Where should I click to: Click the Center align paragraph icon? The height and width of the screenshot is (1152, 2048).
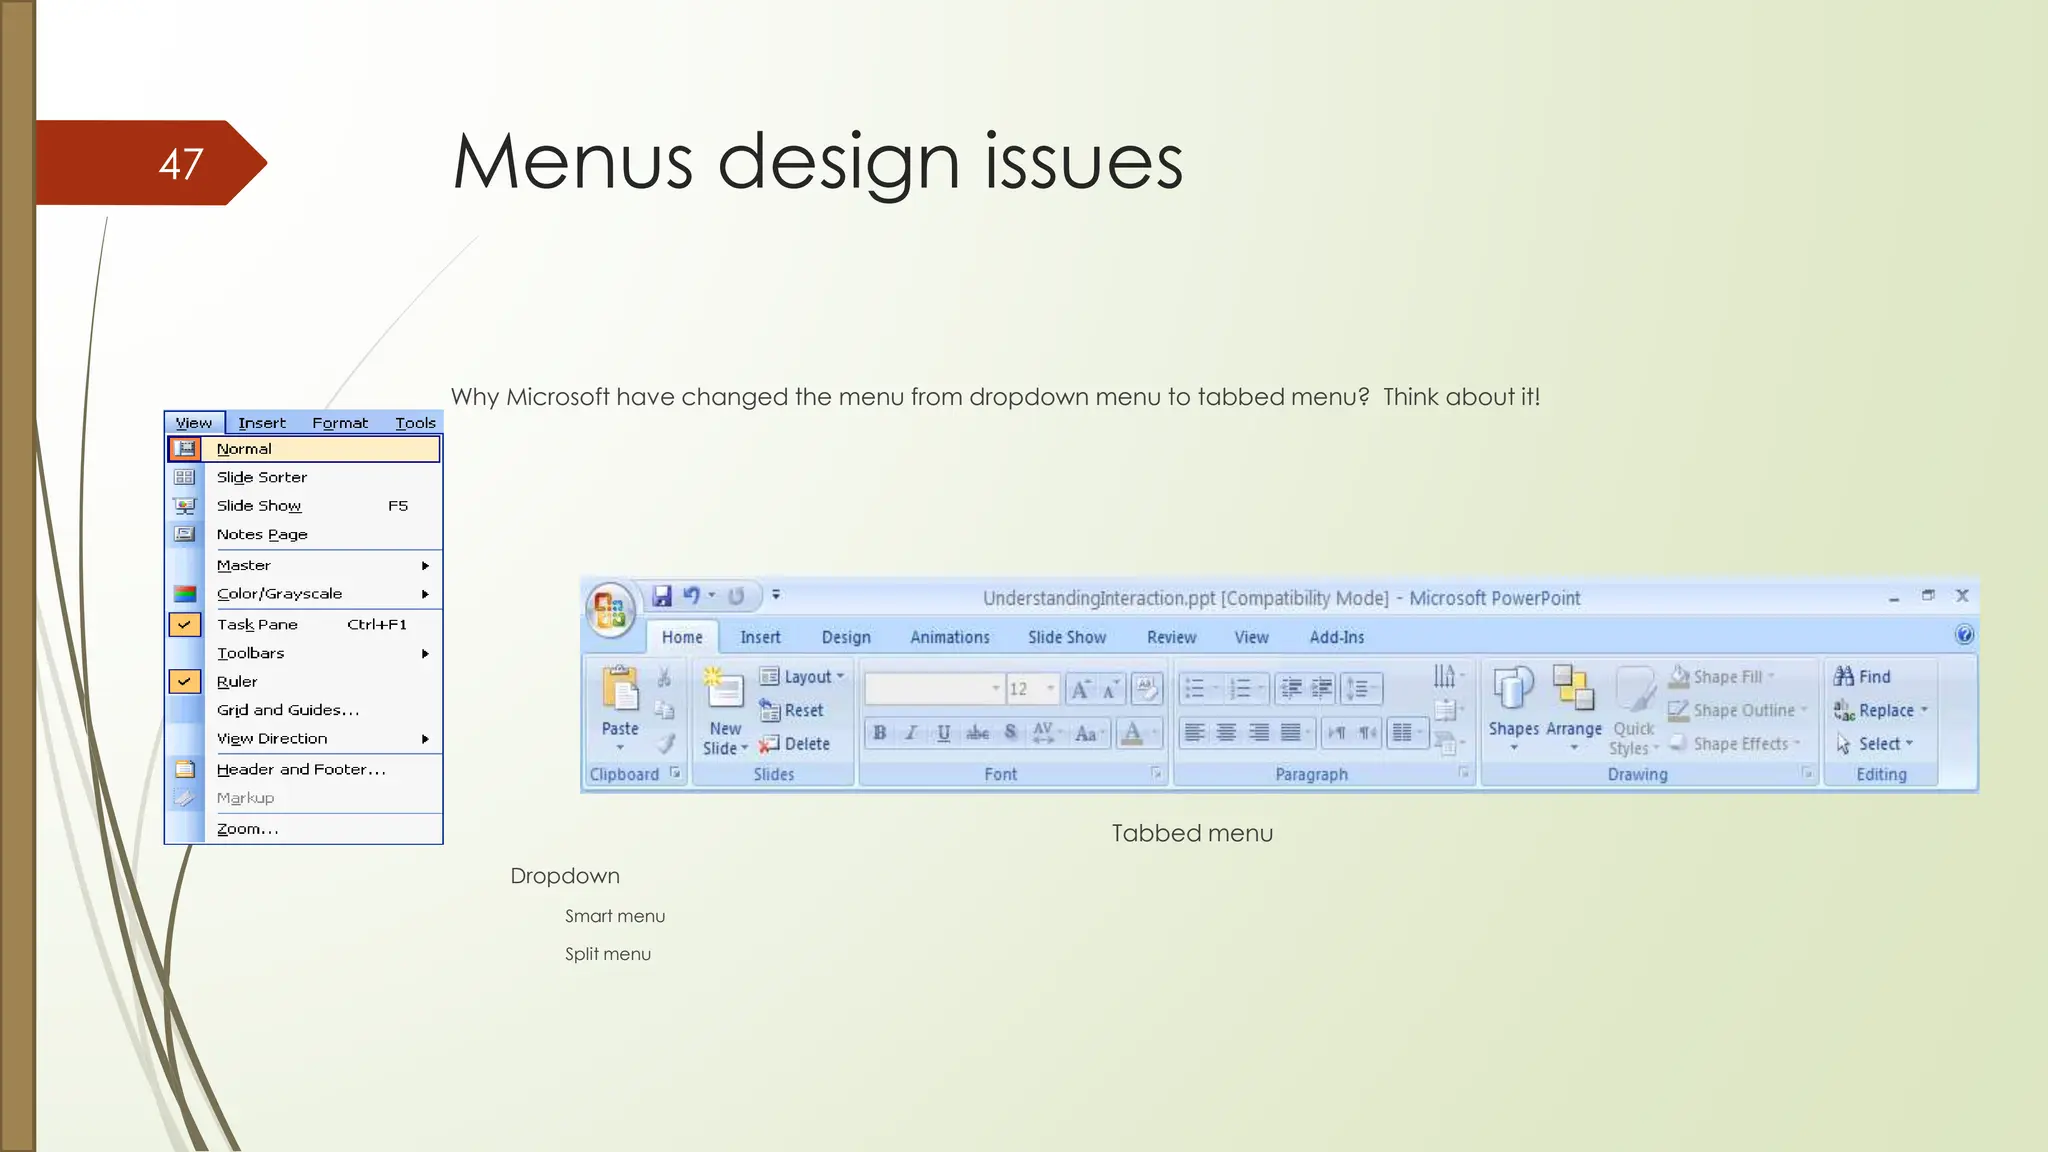point(1227,733)
